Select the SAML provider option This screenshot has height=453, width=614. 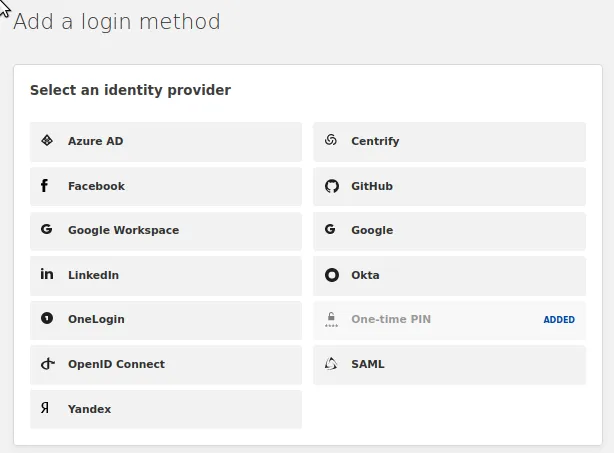pyautogui.click(x=450, y=365)
